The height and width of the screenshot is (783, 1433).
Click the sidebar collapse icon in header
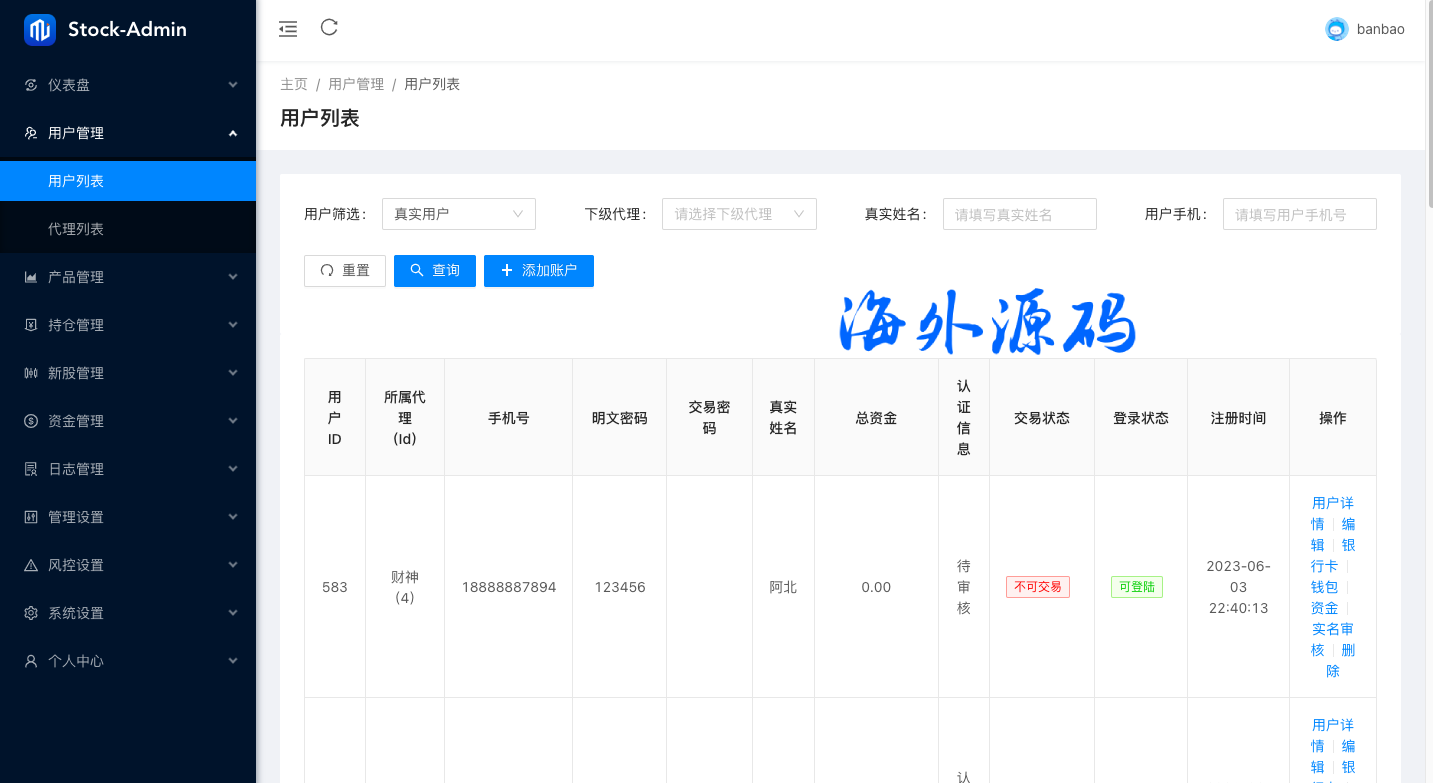[288, 29]
